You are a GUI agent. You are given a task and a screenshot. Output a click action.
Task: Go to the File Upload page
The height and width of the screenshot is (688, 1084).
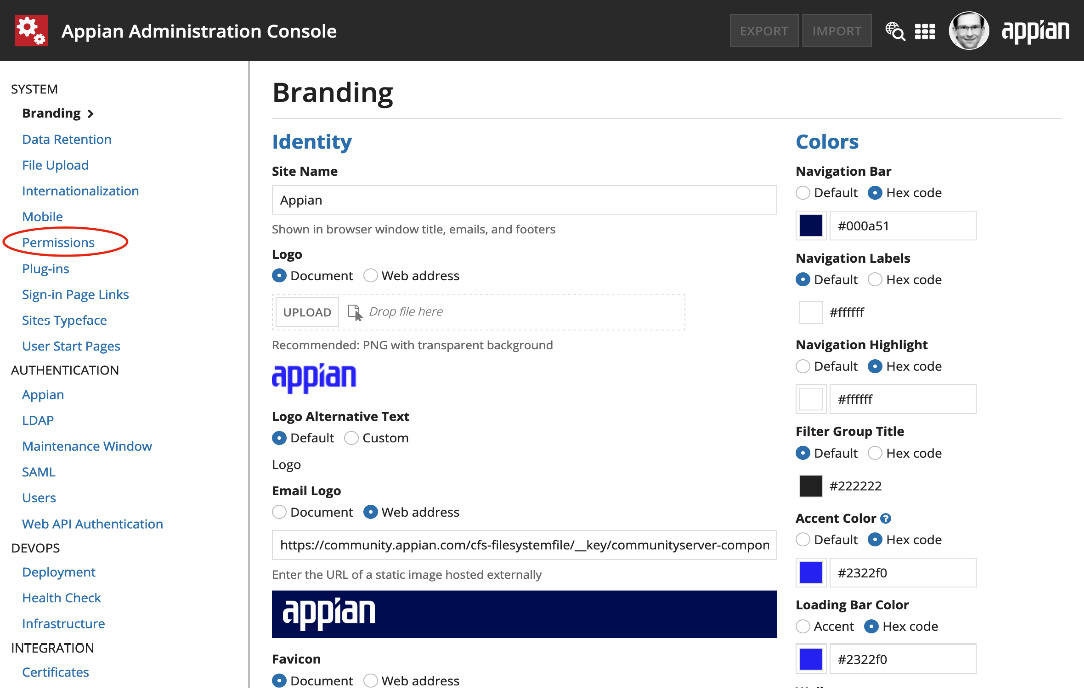(x=55, y=165)
